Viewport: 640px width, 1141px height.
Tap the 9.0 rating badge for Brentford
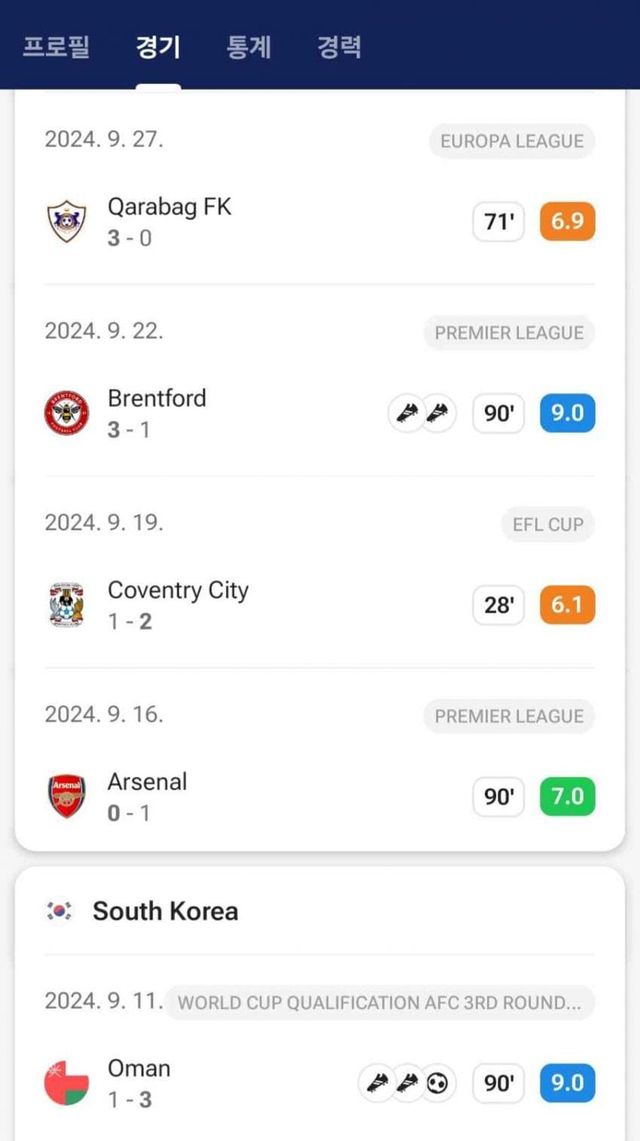(x=567, y=413)
